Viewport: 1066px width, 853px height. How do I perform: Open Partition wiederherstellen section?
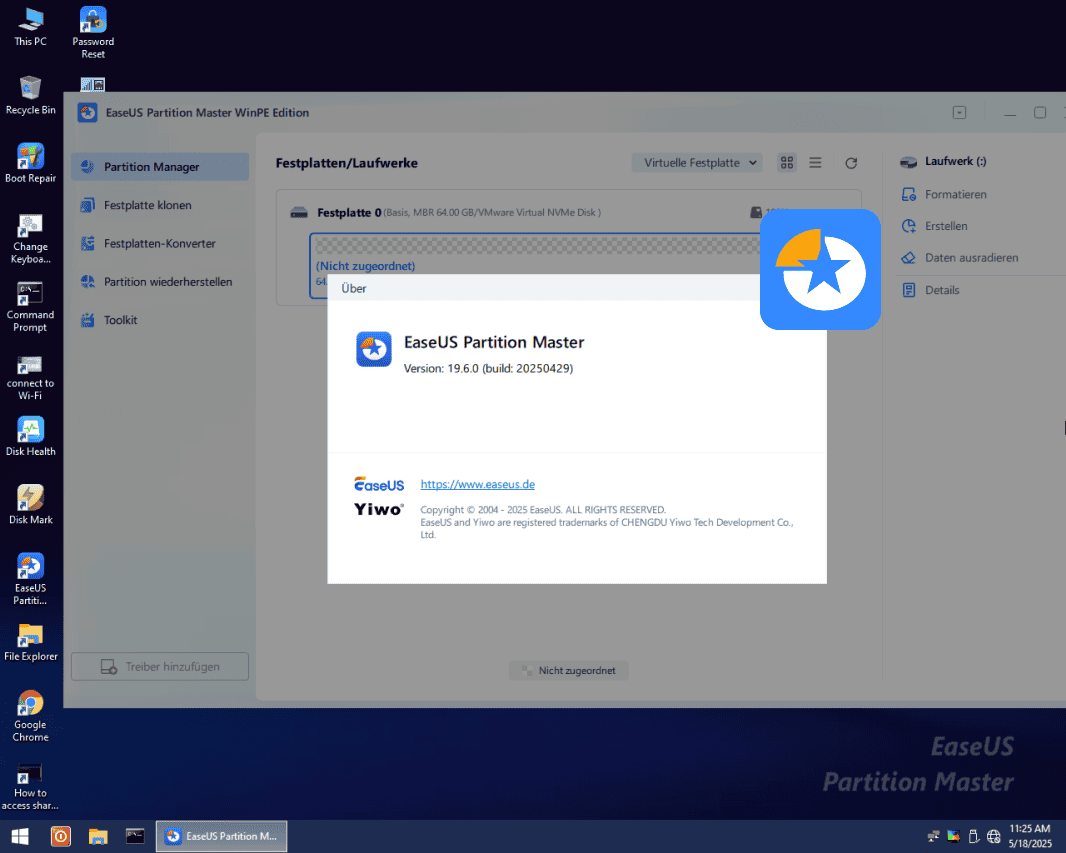[160, 281]
